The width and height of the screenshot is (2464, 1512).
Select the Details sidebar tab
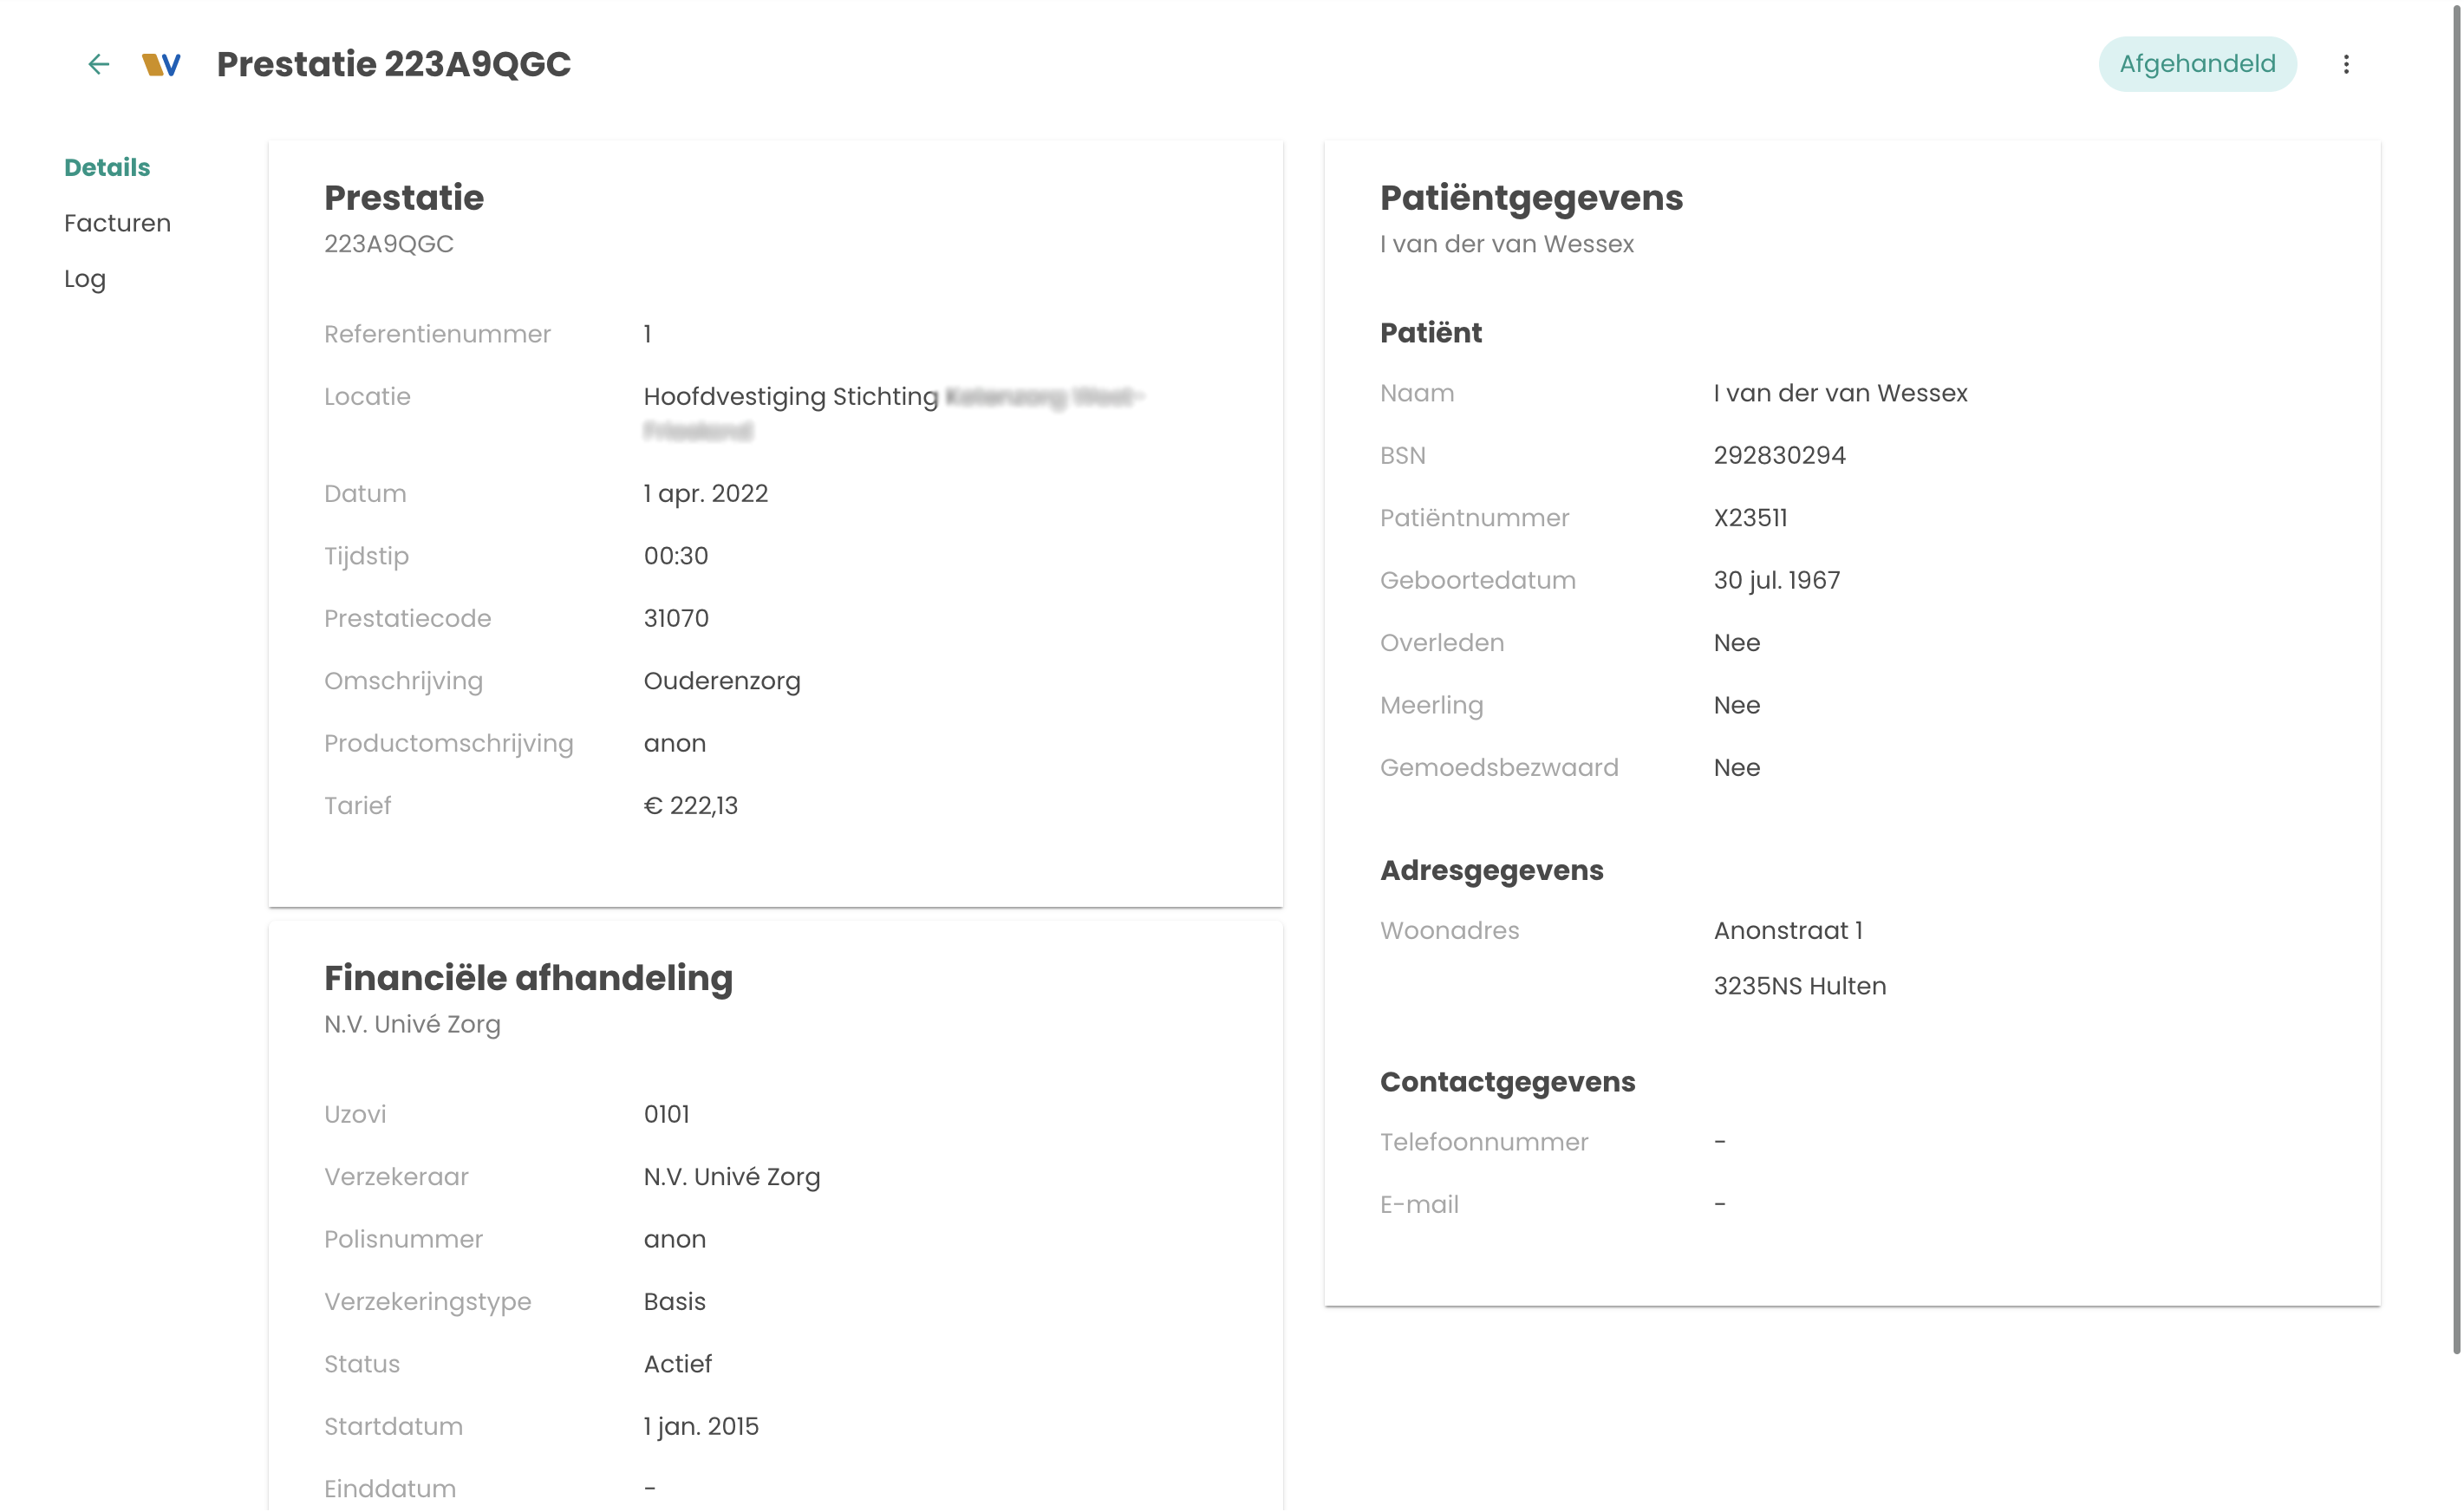pos(107,167)
